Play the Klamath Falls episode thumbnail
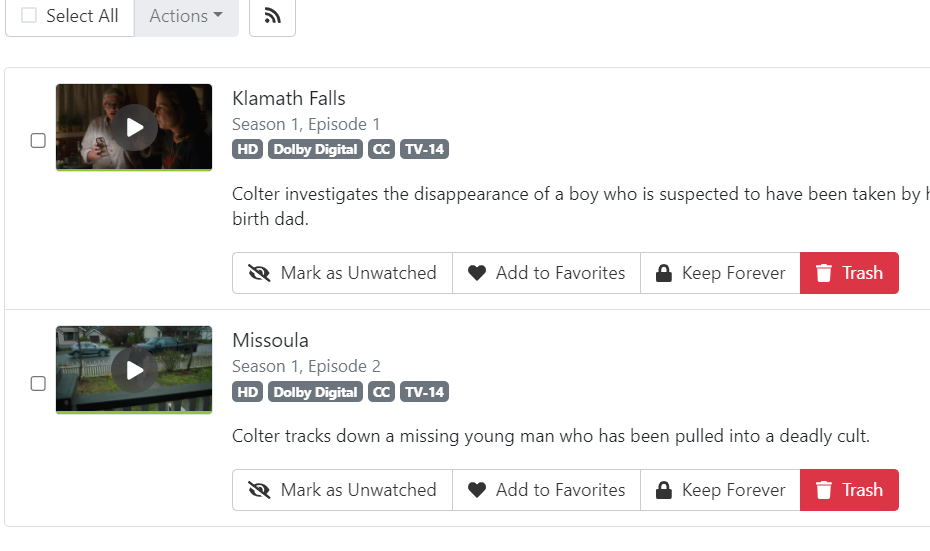930x551 pixels. point(134,127)
